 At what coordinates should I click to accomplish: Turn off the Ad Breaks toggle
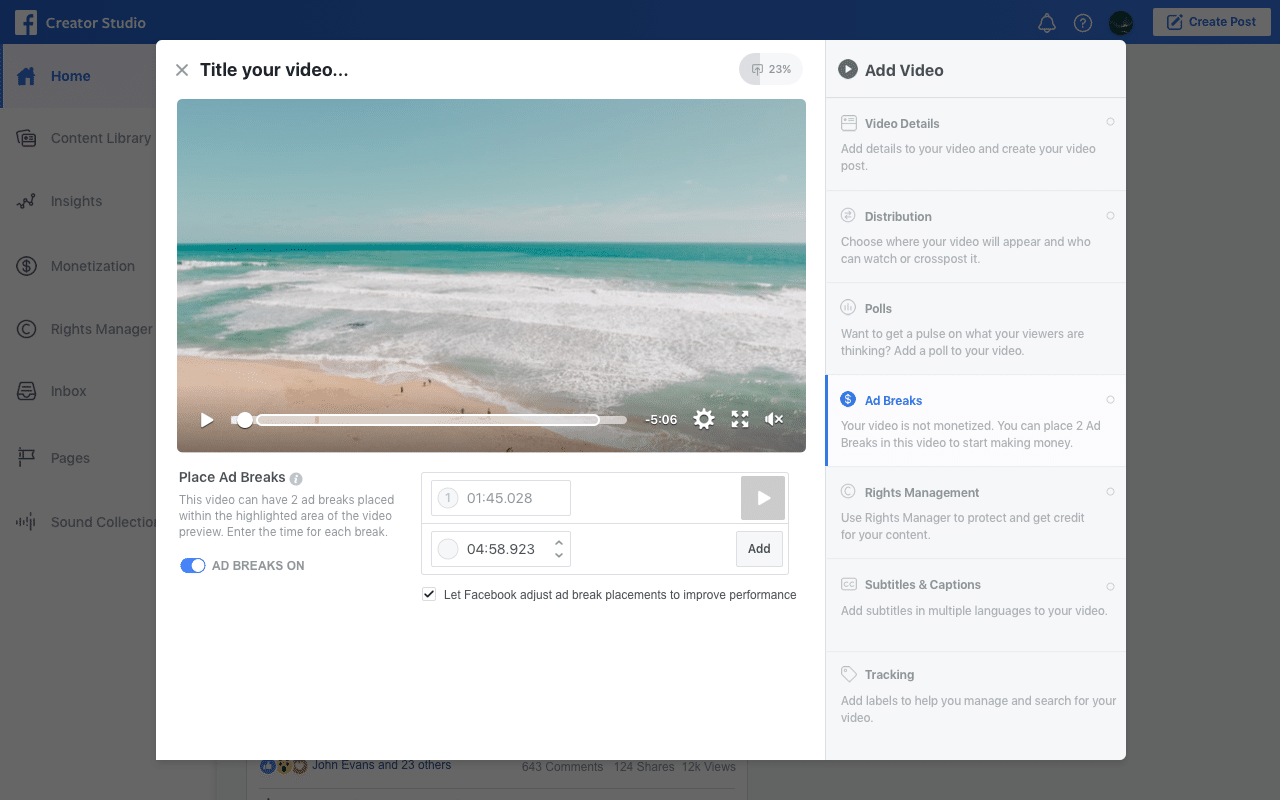192,566
